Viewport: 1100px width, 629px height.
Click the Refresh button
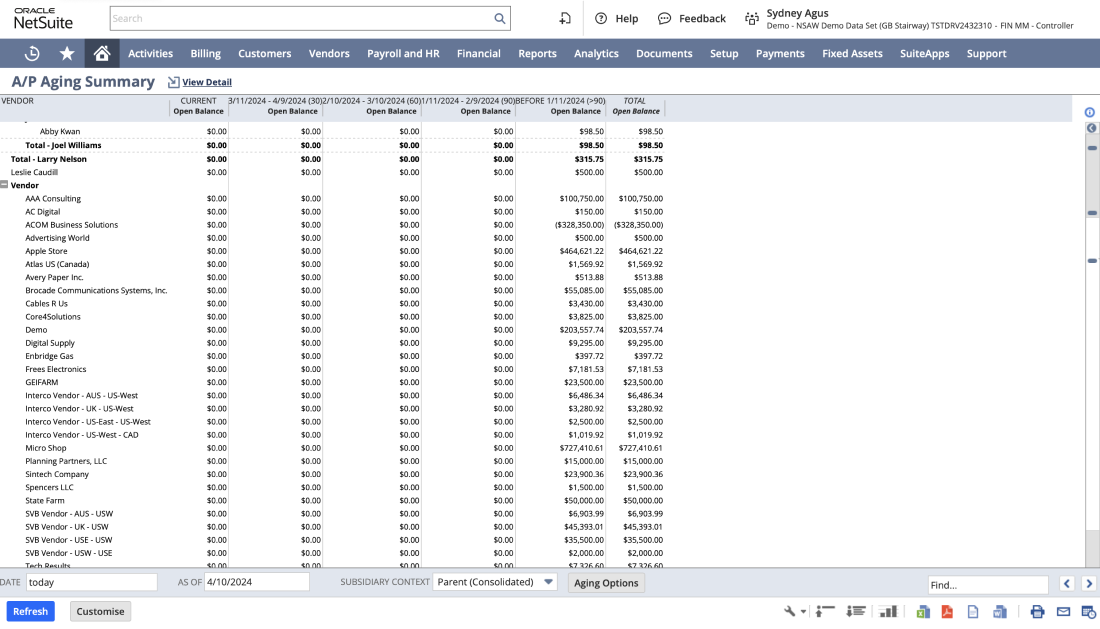(30, 612)
